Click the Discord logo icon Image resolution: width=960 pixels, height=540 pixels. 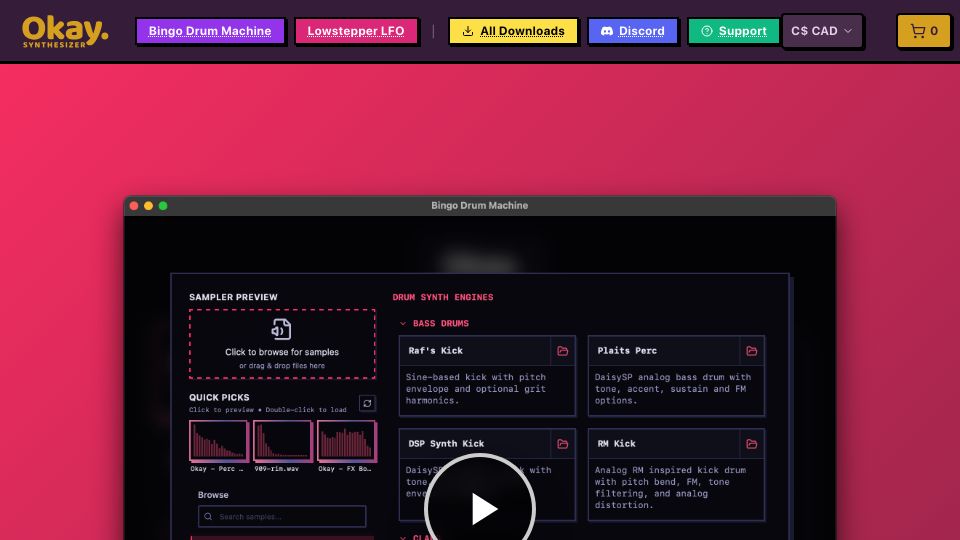tap(607, 31)
